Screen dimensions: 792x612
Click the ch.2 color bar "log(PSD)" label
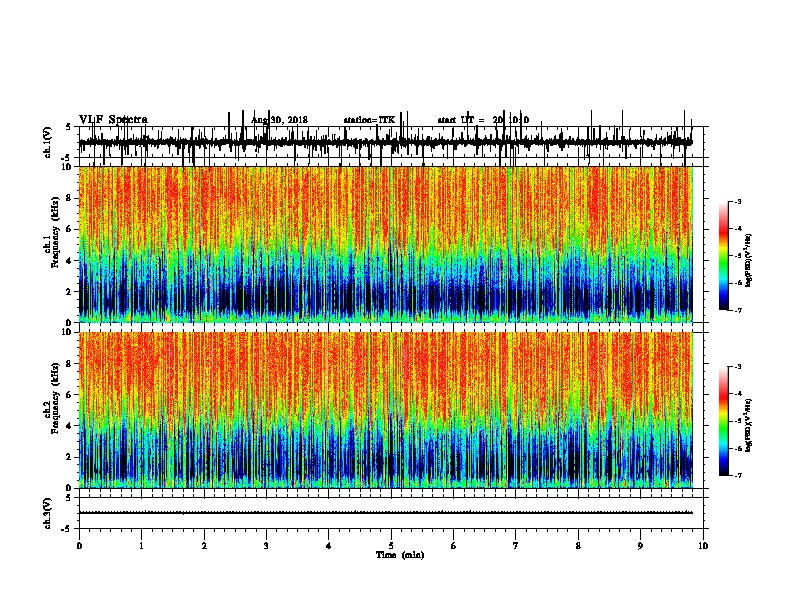click(748, 425)
